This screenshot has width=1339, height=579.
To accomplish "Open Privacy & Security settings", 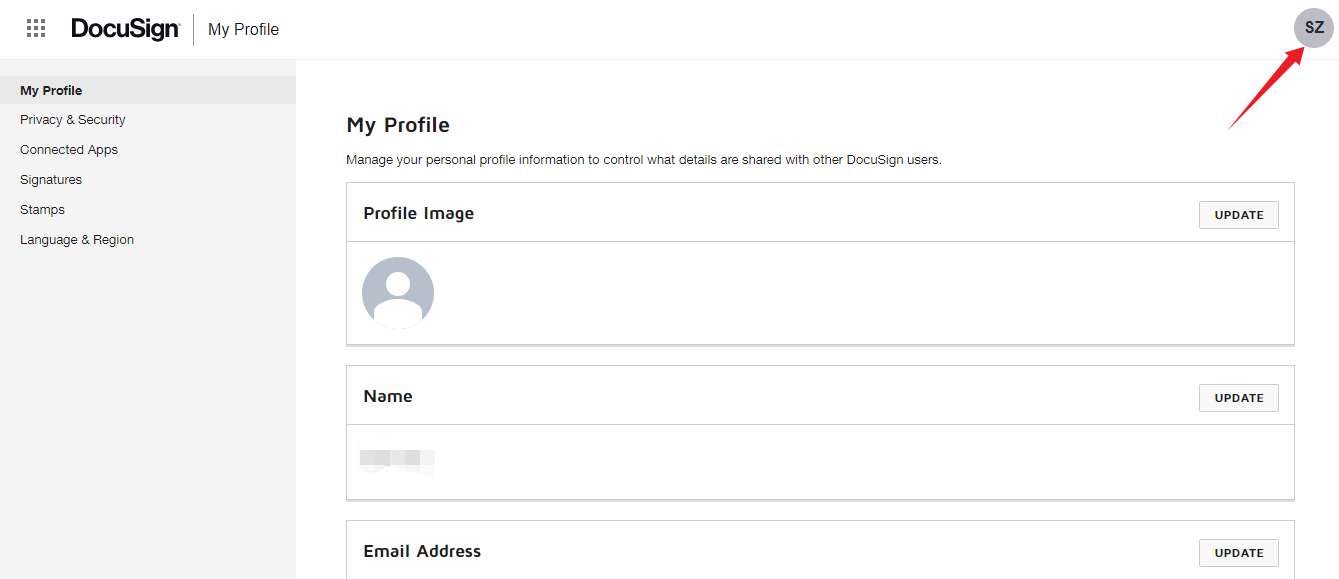I will [73, 120].
